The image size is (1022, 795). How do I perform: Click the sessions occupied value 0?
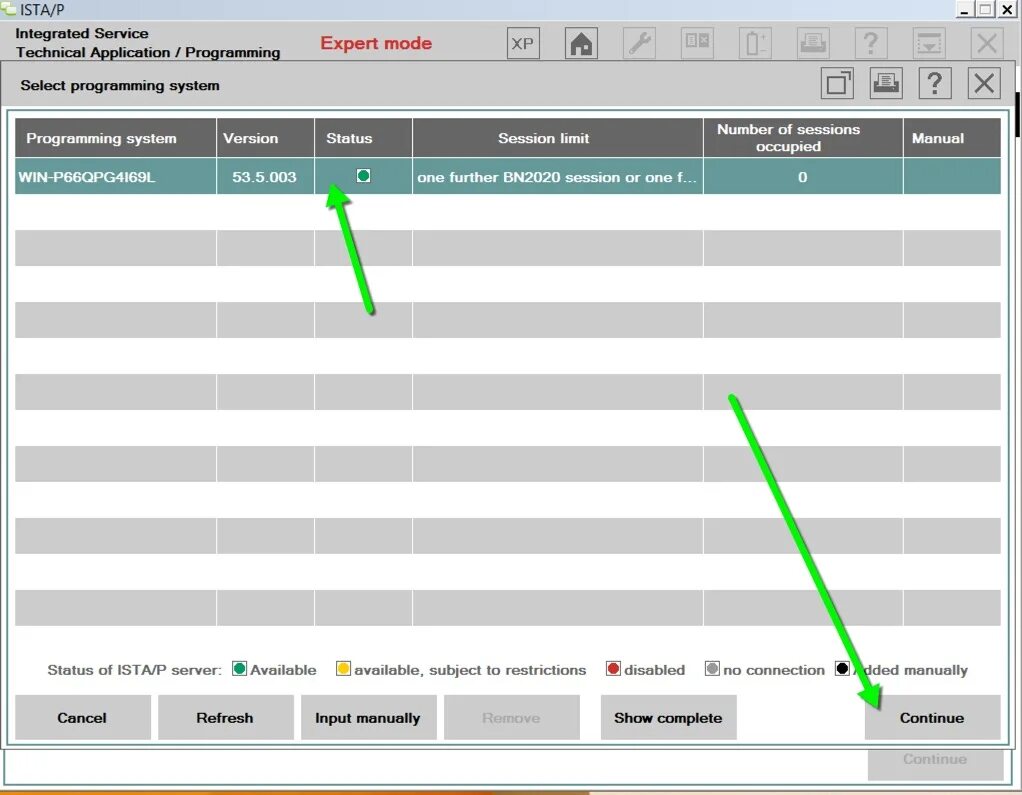tap(802, 177)
